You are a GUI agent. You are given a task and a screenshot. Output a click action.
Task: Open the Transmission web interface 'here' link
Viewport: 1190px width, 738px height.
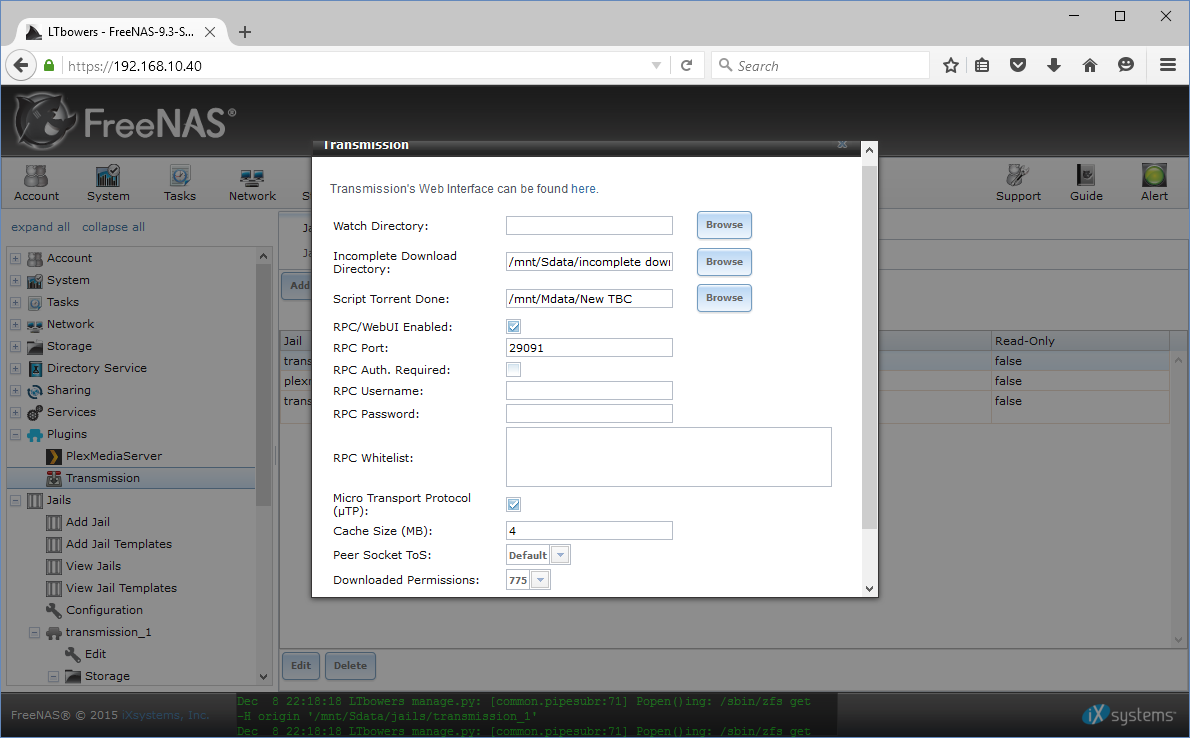pos(583,189)
